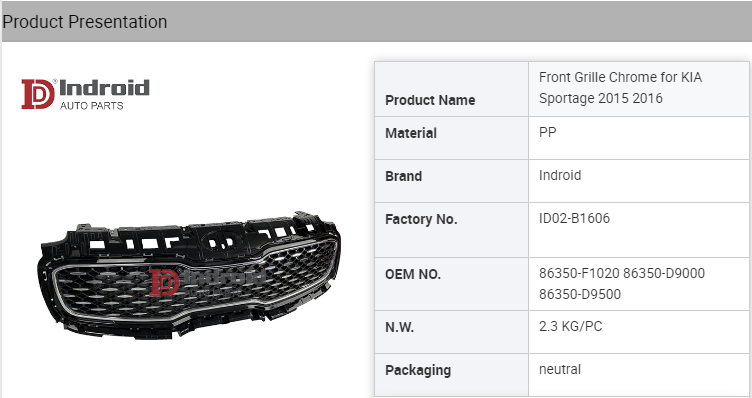This screenshot has height=398, width=752.
Task: Click the Front Grille Chrome for KIA text
Action: click(x=620, y=77)
